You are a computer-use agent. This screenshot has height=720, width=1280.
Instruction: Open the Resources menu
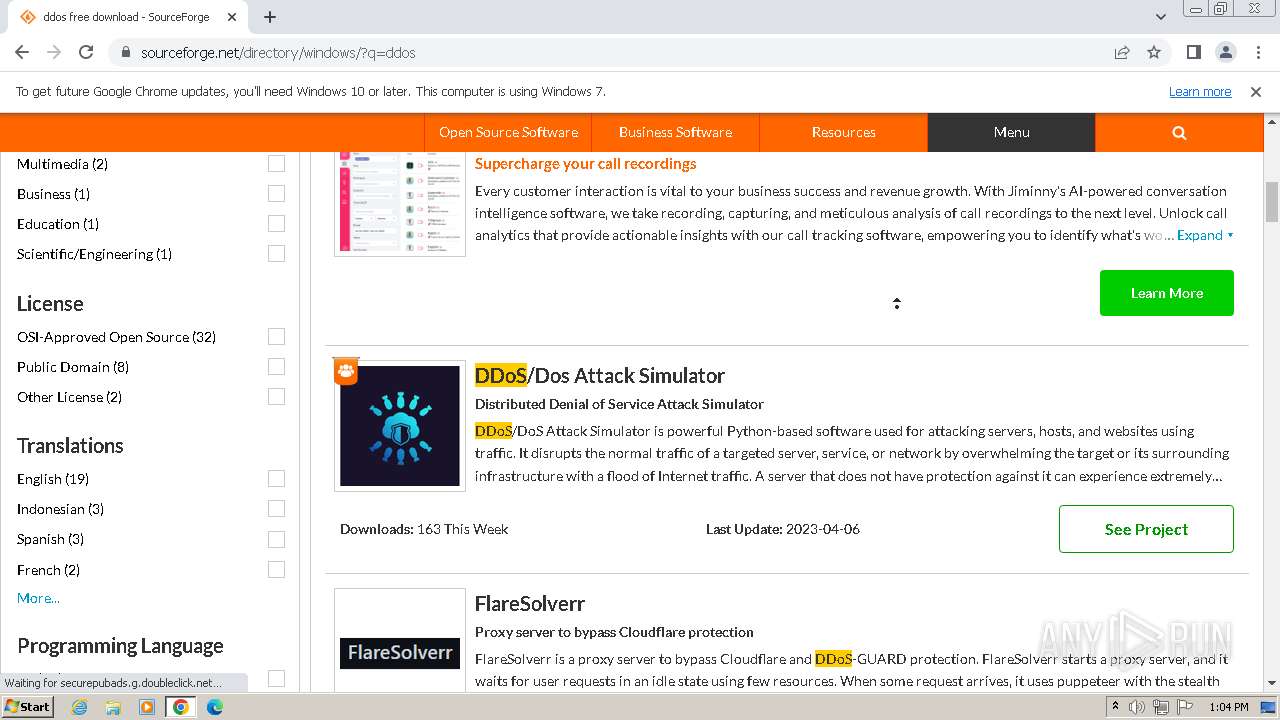843,132
